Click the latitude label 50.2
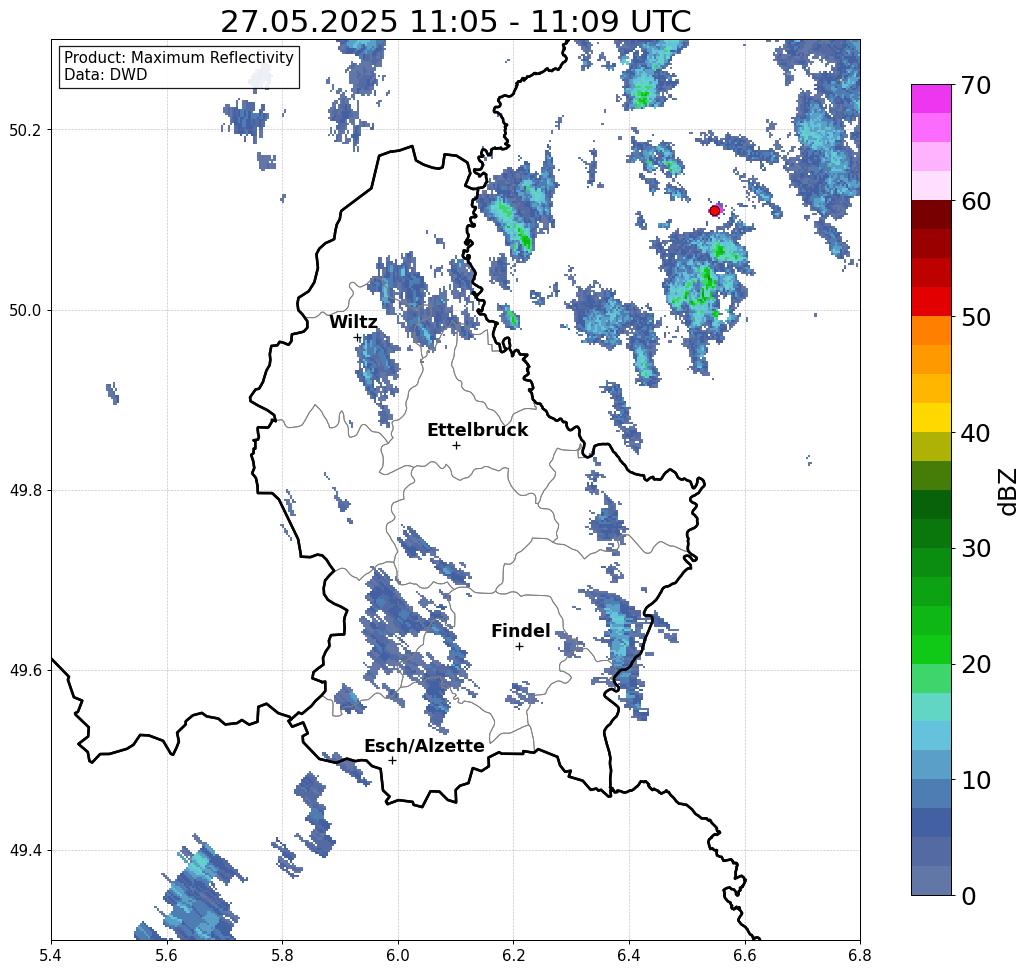Viewport: 1029px width, 973px height. tap(24, 130)
